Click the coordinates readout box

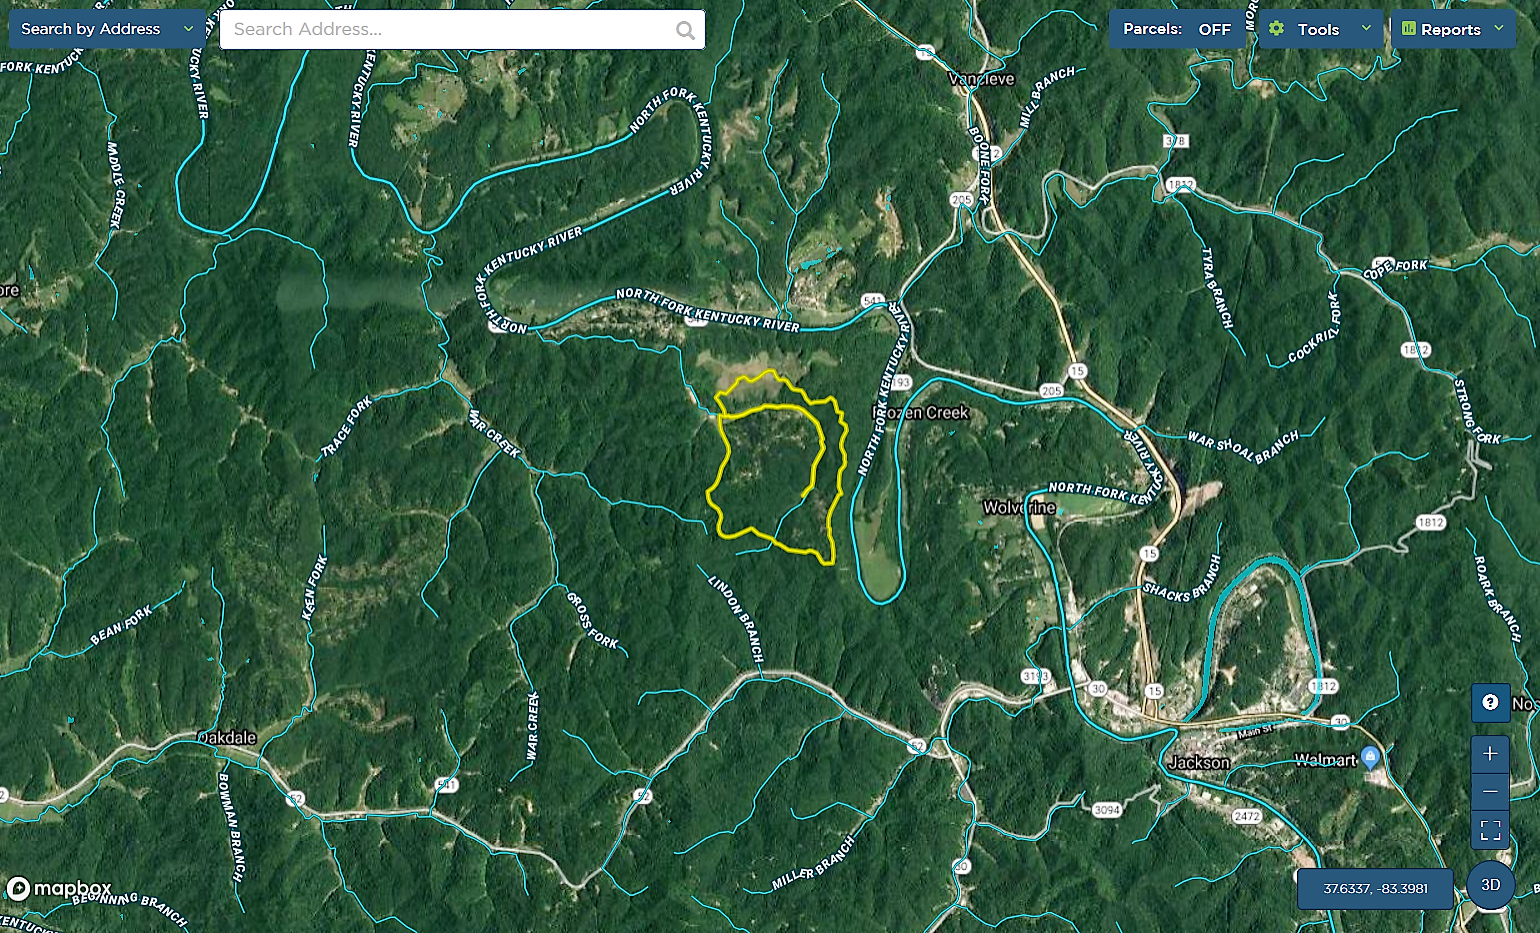1375,888
